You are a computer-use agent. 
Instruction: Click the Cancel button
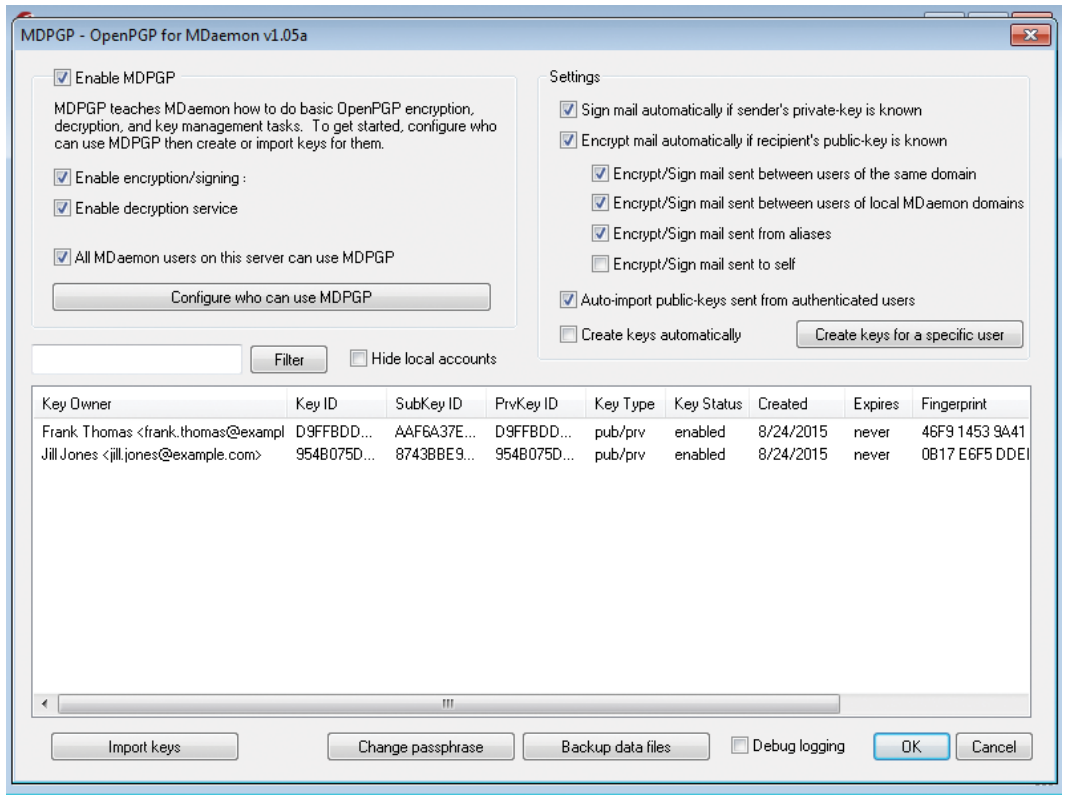(x=993, y=747)
